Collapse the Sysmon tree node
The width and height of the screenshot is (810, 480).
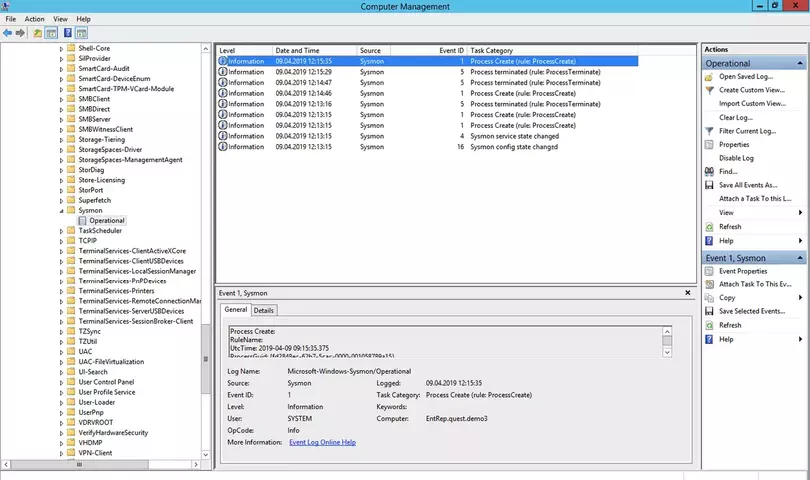[61, 211]
